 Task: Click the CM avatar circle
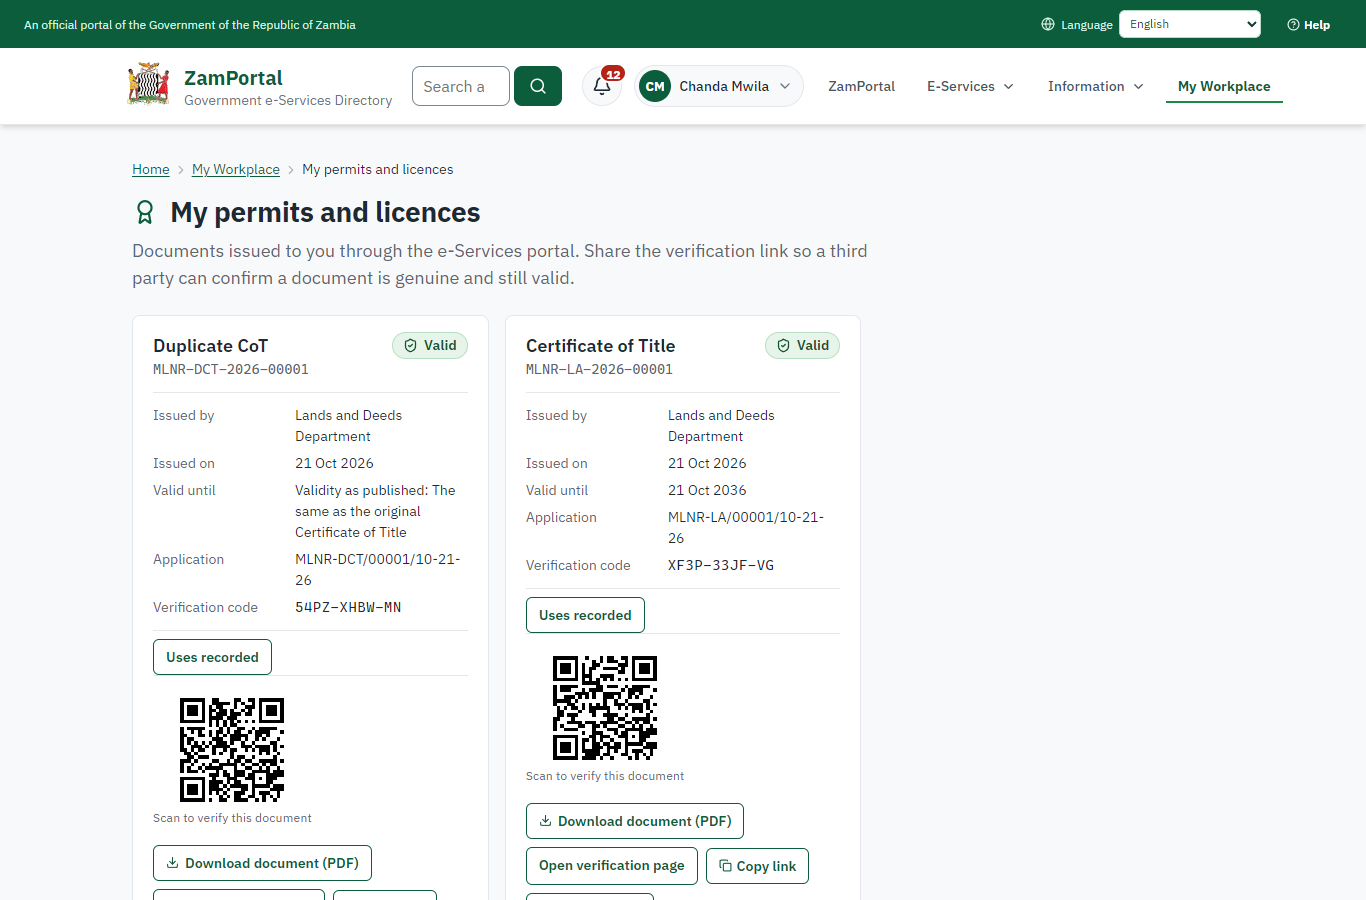point(655,86)
